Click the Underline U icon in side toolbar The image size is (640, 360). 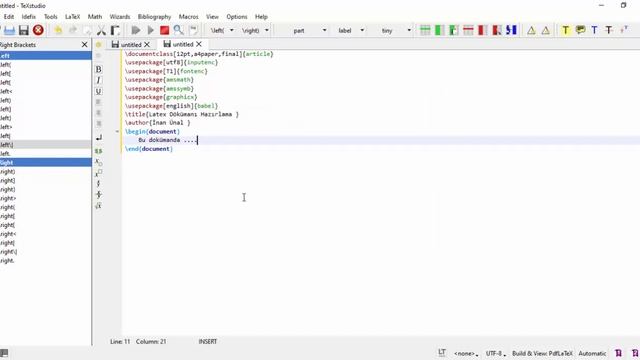pos(98,91)
